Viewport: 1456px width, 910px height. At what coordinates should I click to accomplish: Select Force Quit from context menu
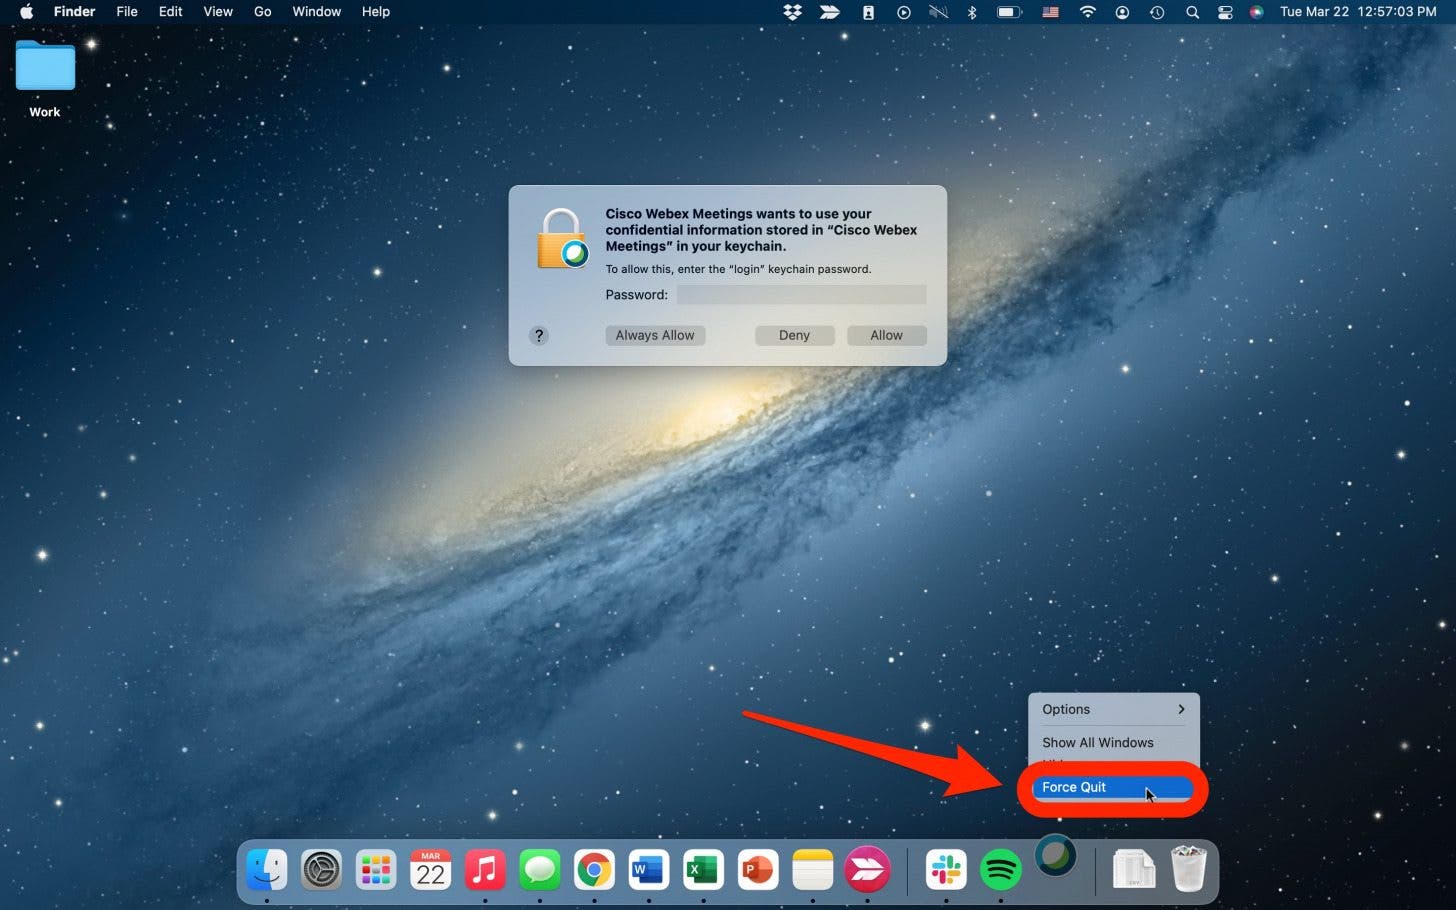point(1074,787)
